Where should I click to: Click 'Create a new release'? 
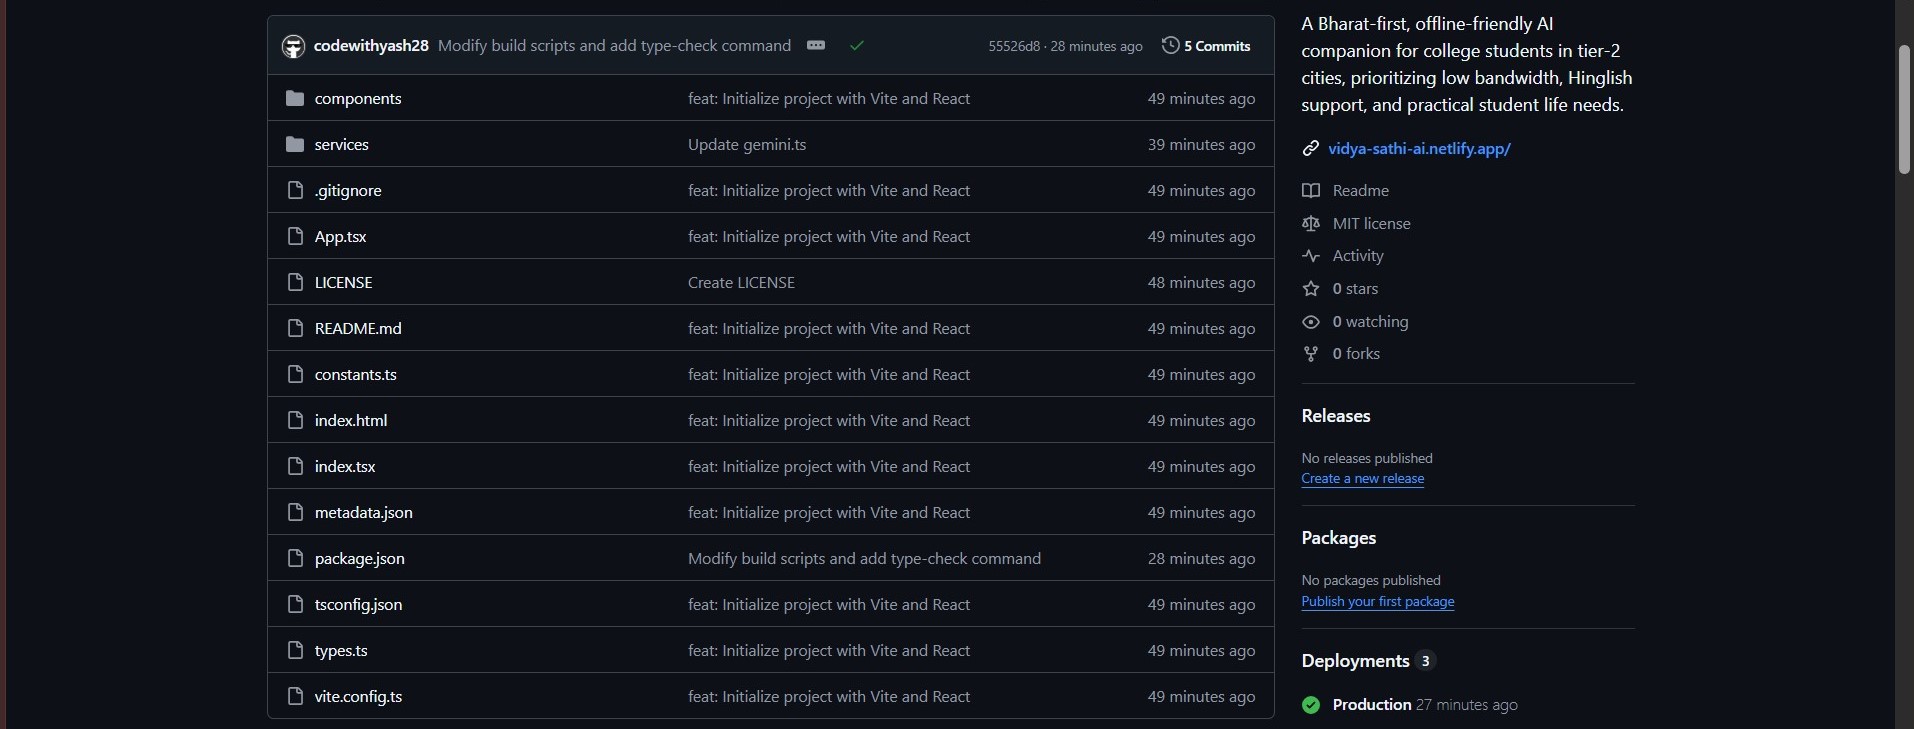[1362, 479]
